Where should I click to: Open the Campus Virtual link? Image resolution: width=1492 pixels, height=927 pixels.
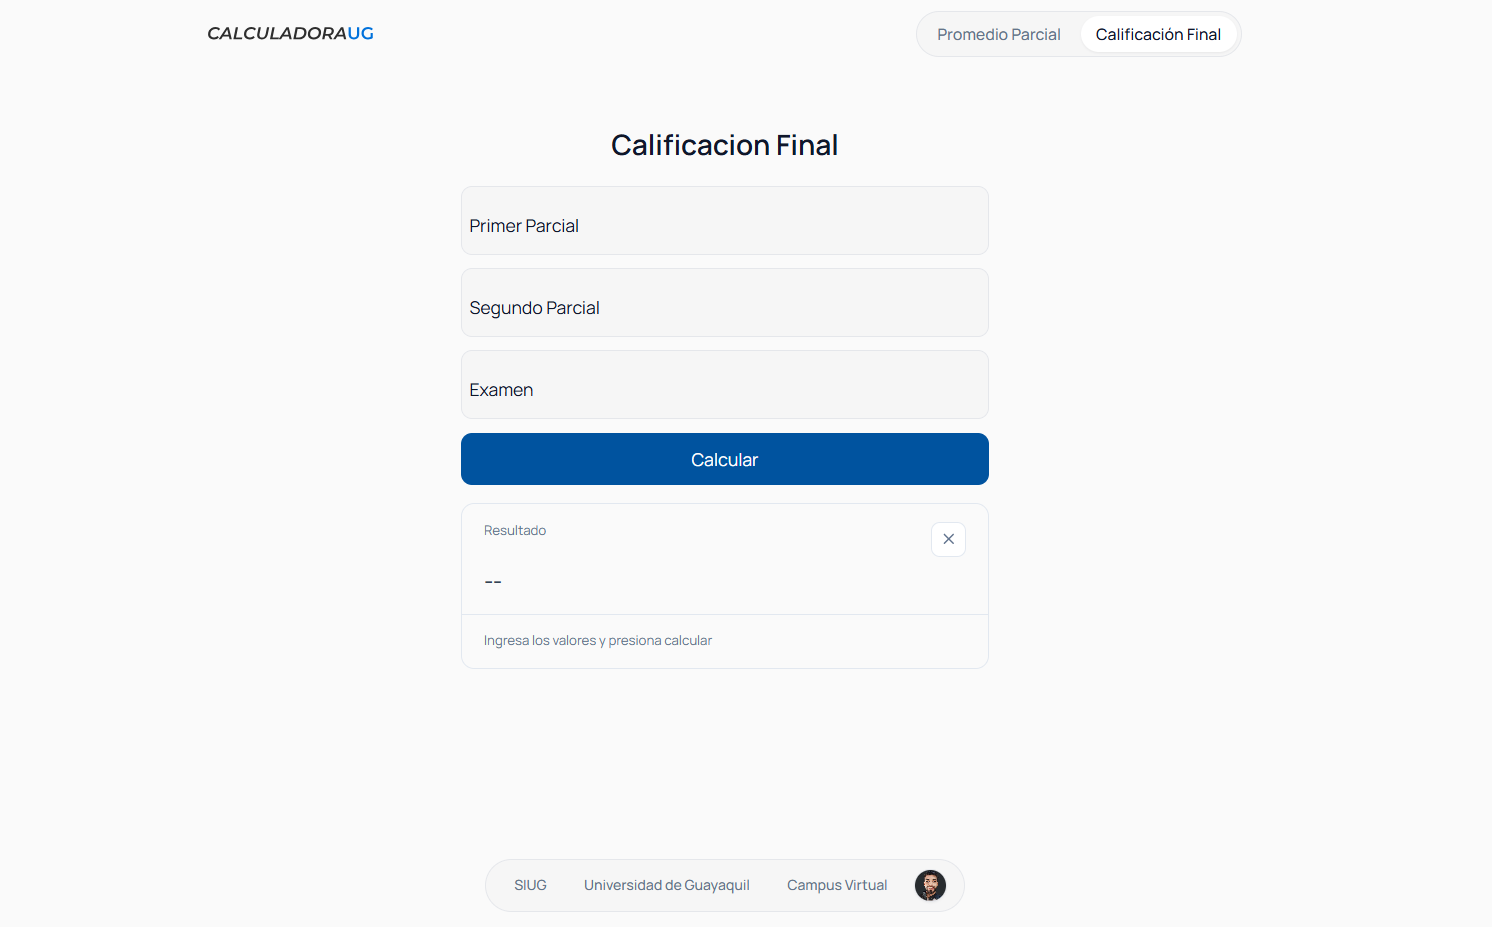tap(837, 885)
